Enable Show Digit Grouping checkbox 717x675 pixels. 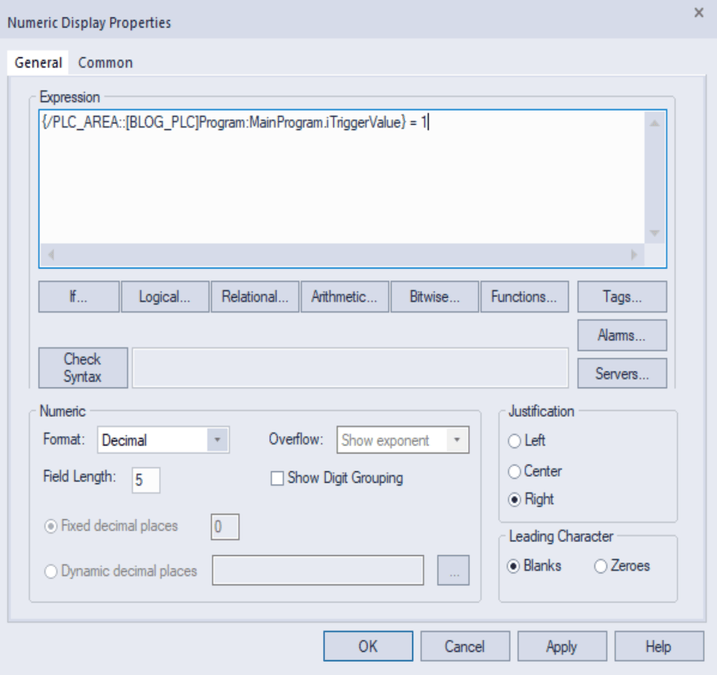[277, 478]
